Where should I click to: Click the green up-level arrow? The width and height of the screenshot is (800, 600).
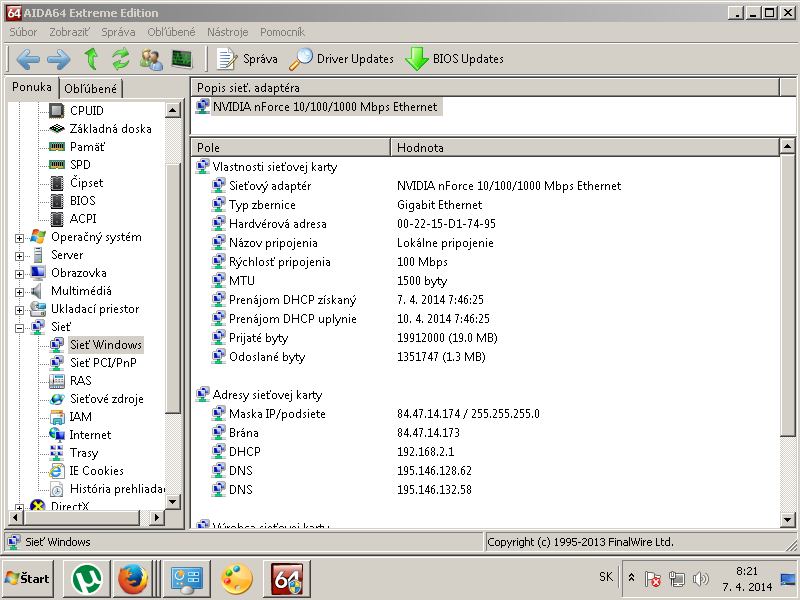point(91,59)
